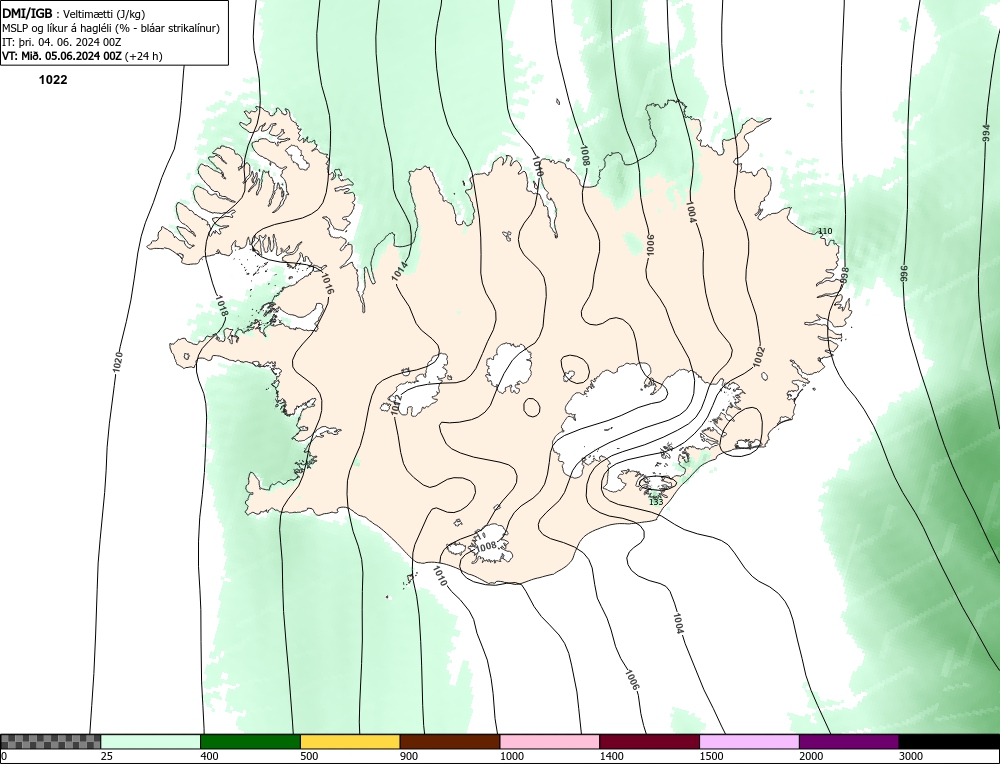Click the light green 25–400 legend swatch
The width and height of the screenshot is (1000, 764).
click(x=151, y=742)
